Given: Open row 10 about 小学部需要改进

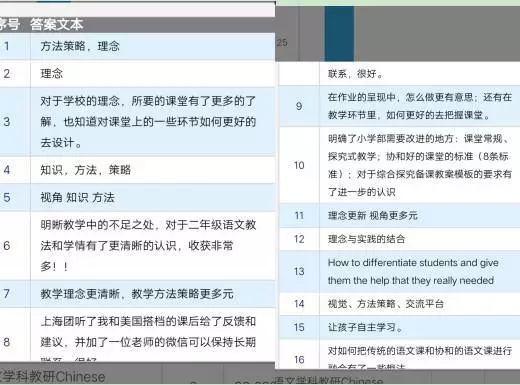Looking at the screenshot, I should [x=400, y=165].
